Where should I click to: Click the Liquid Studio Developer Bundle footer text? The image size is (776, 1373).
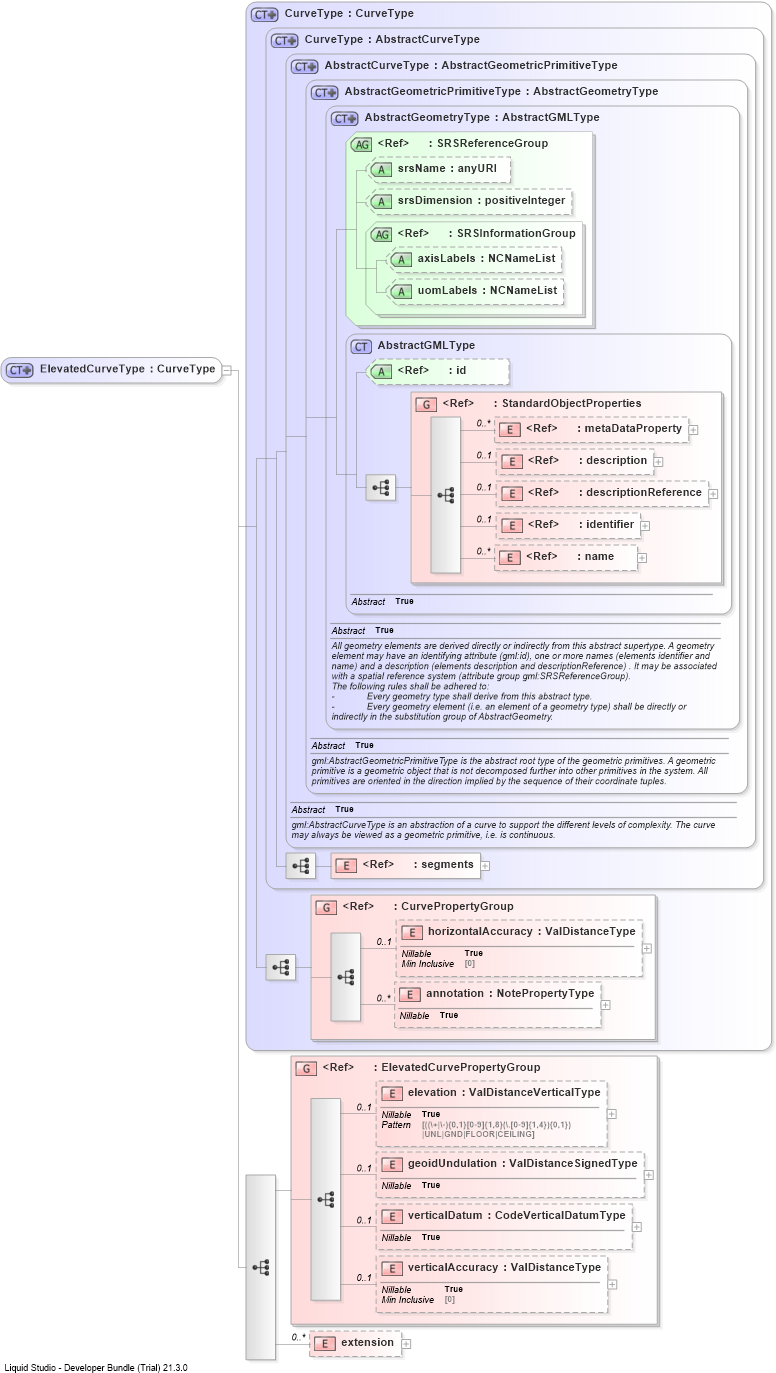[96, 1367]
